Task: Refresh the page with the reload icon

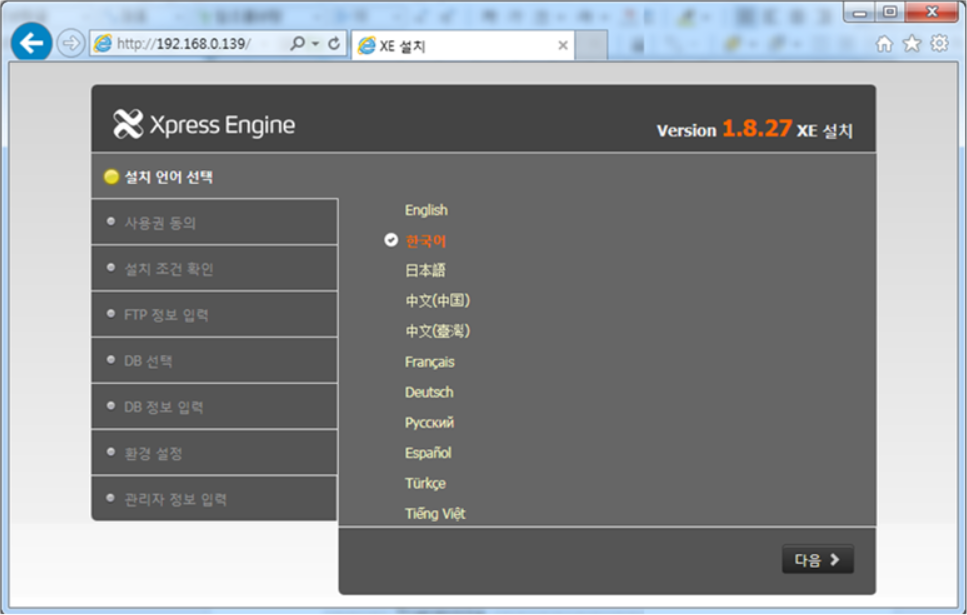Action: (334, 43)
